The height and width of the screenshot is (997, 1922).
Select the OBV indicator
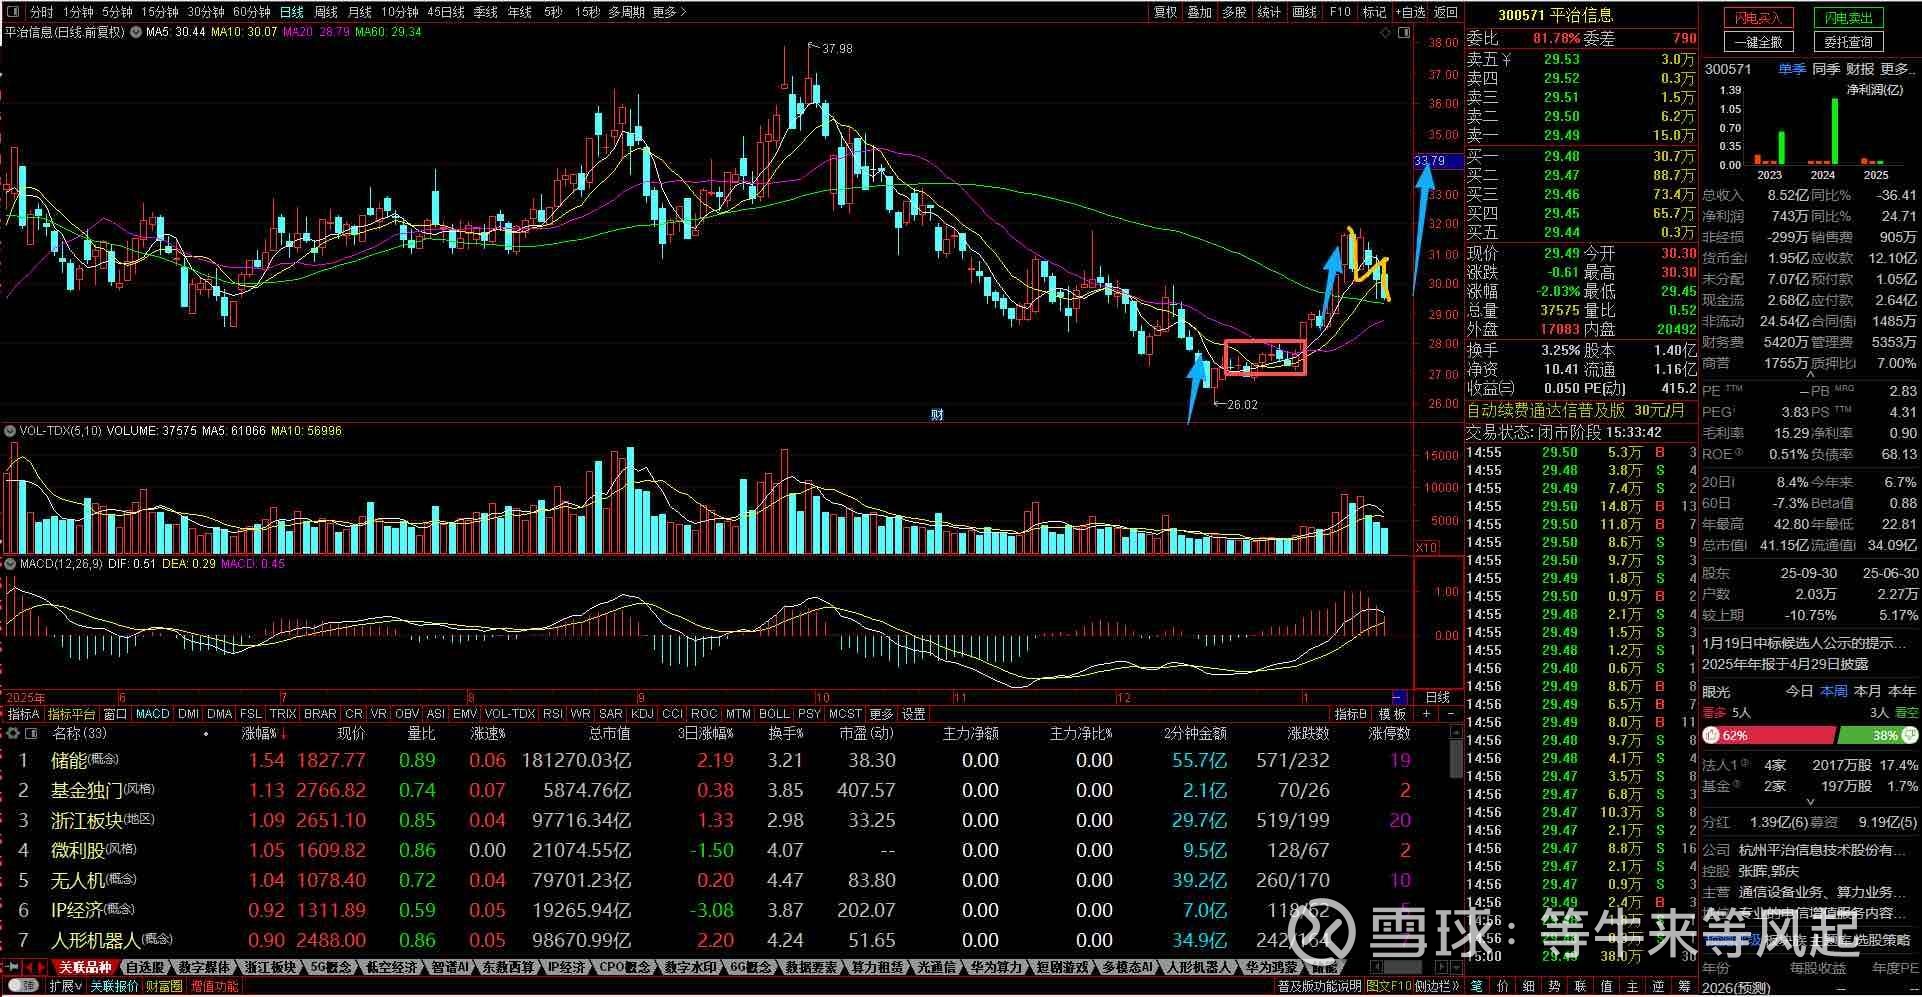pos(407,714)
